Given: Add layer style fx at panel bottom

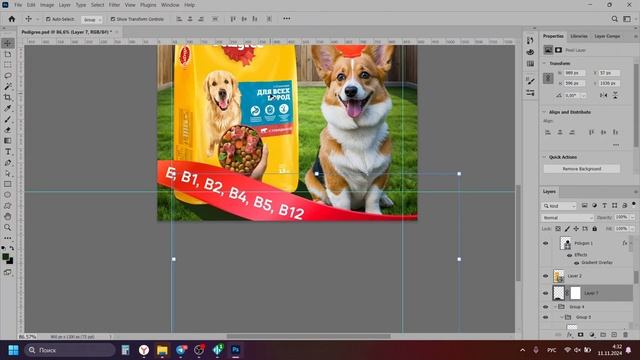Looking at the screenshot, I should [x=570, y=335].
